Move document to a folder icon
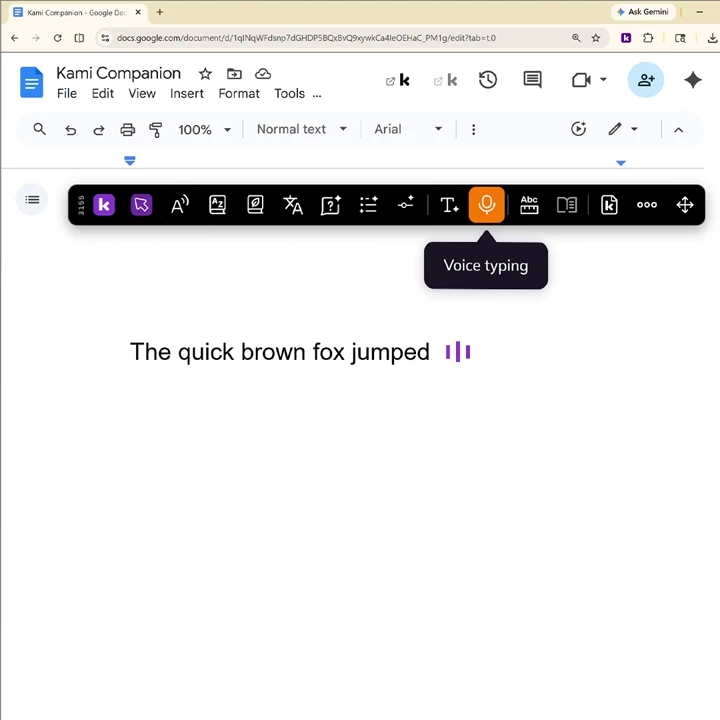The width and height of the screenshot is (720, 720). click(x=234, y=73)
